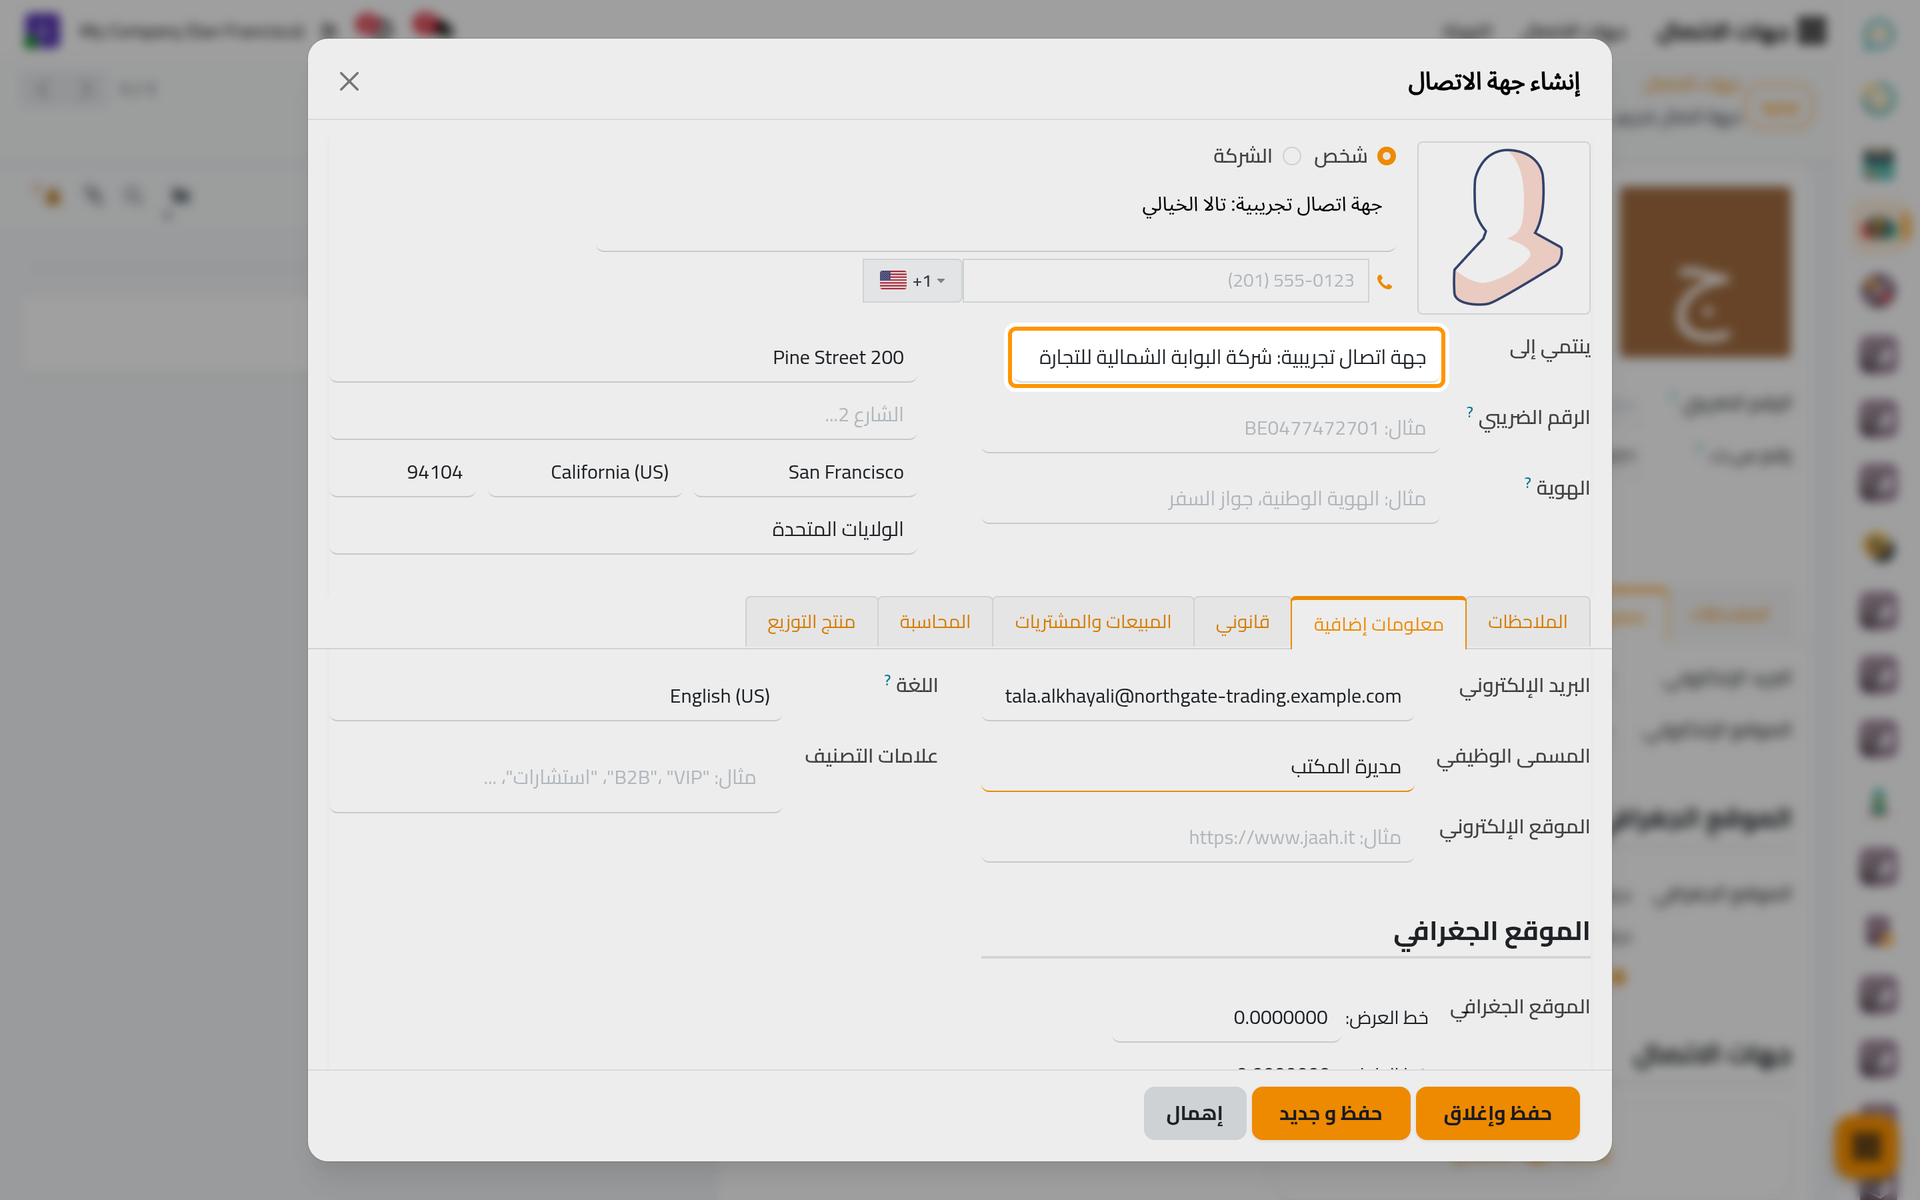Show help tooltip for الرقم الضريبي
This screenshot has width=1920, height=1200.
pos(1469,411)
